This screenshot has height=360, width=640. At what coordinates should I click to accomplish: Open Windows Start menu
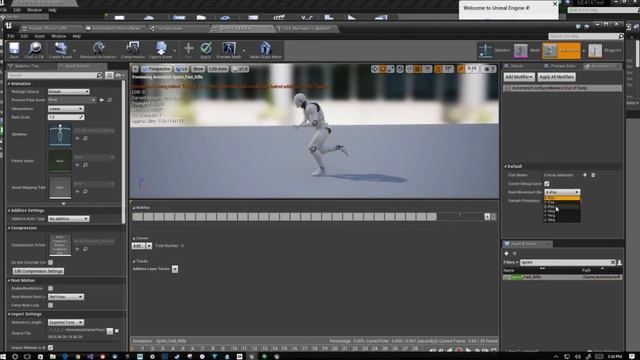pos(4,356)
